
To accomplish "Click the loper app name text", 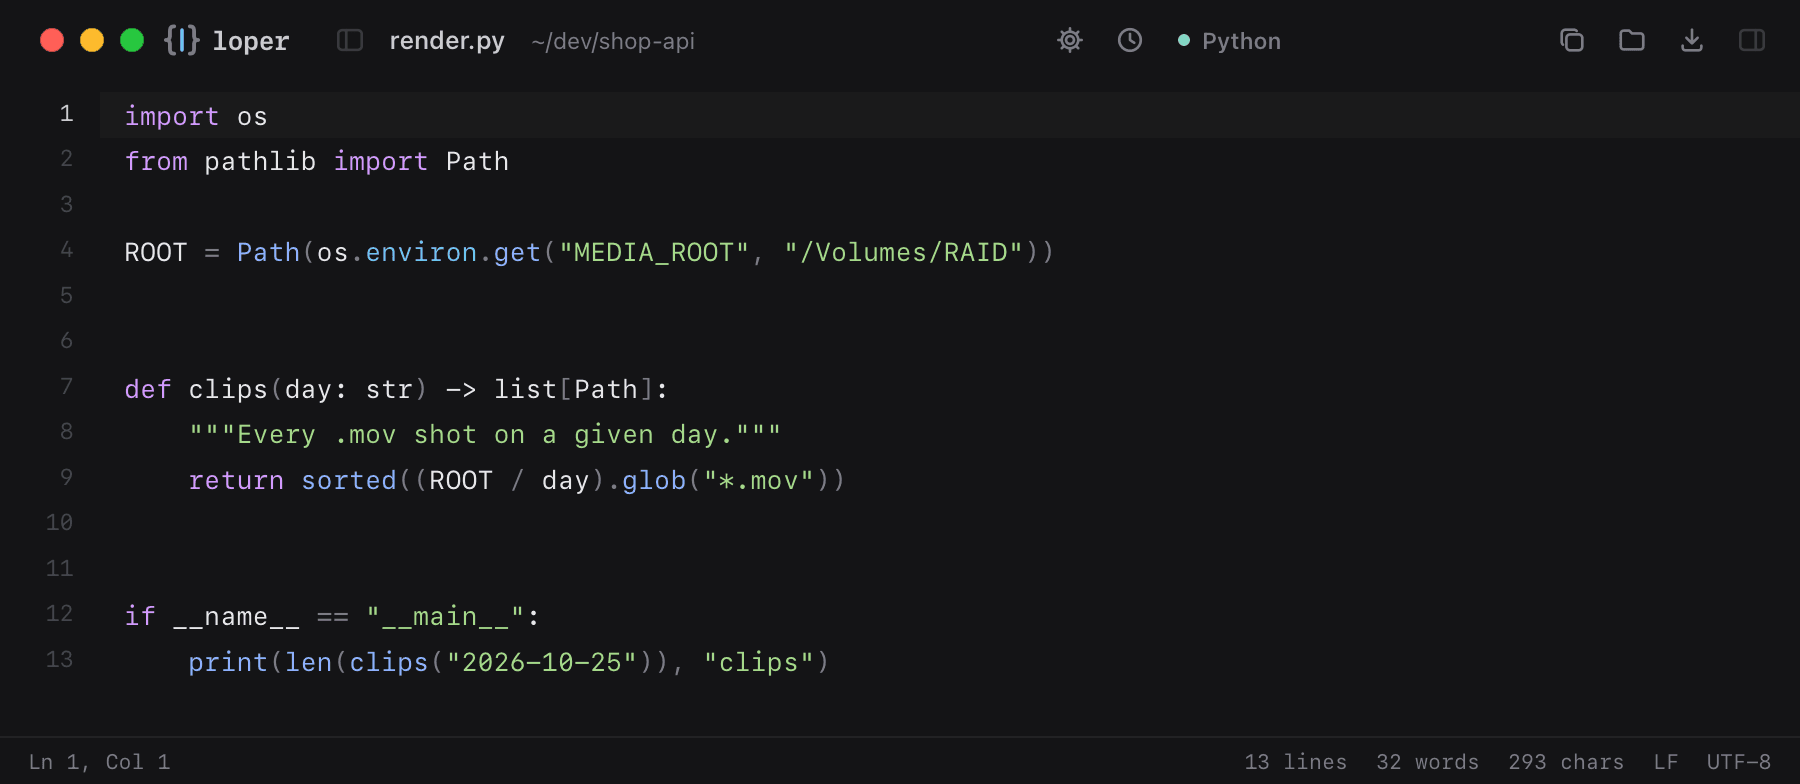I will pos(251,41).
